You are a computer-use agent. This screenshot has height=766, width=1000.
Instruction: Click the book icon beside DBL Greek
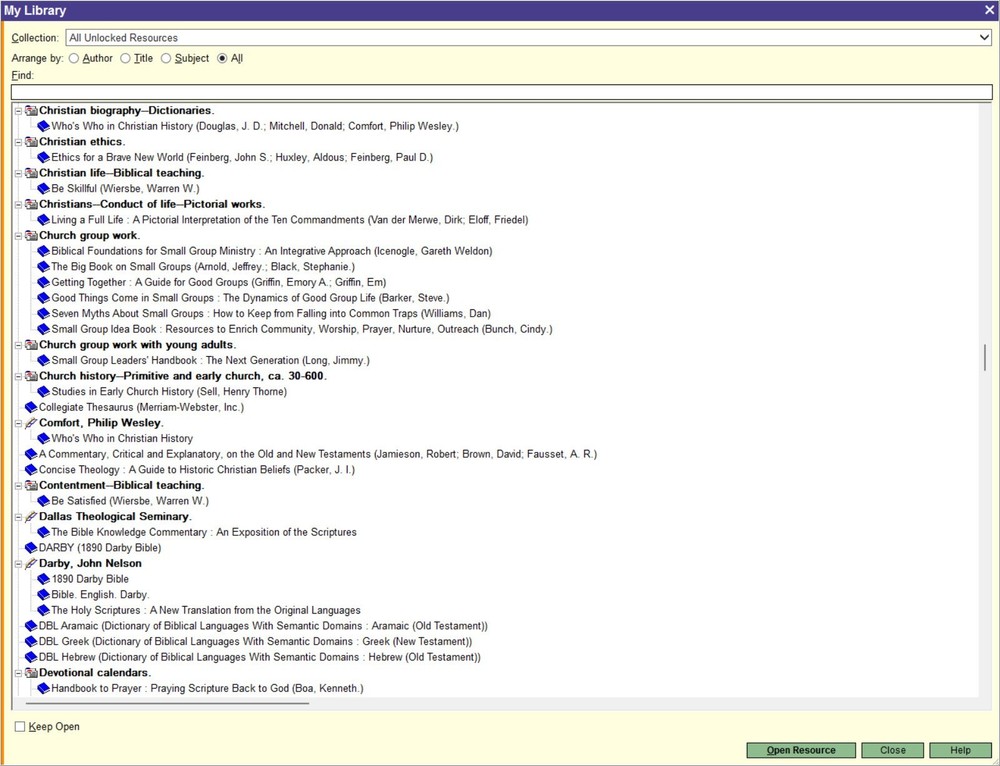pyautogui.click(x=31, y=642)
